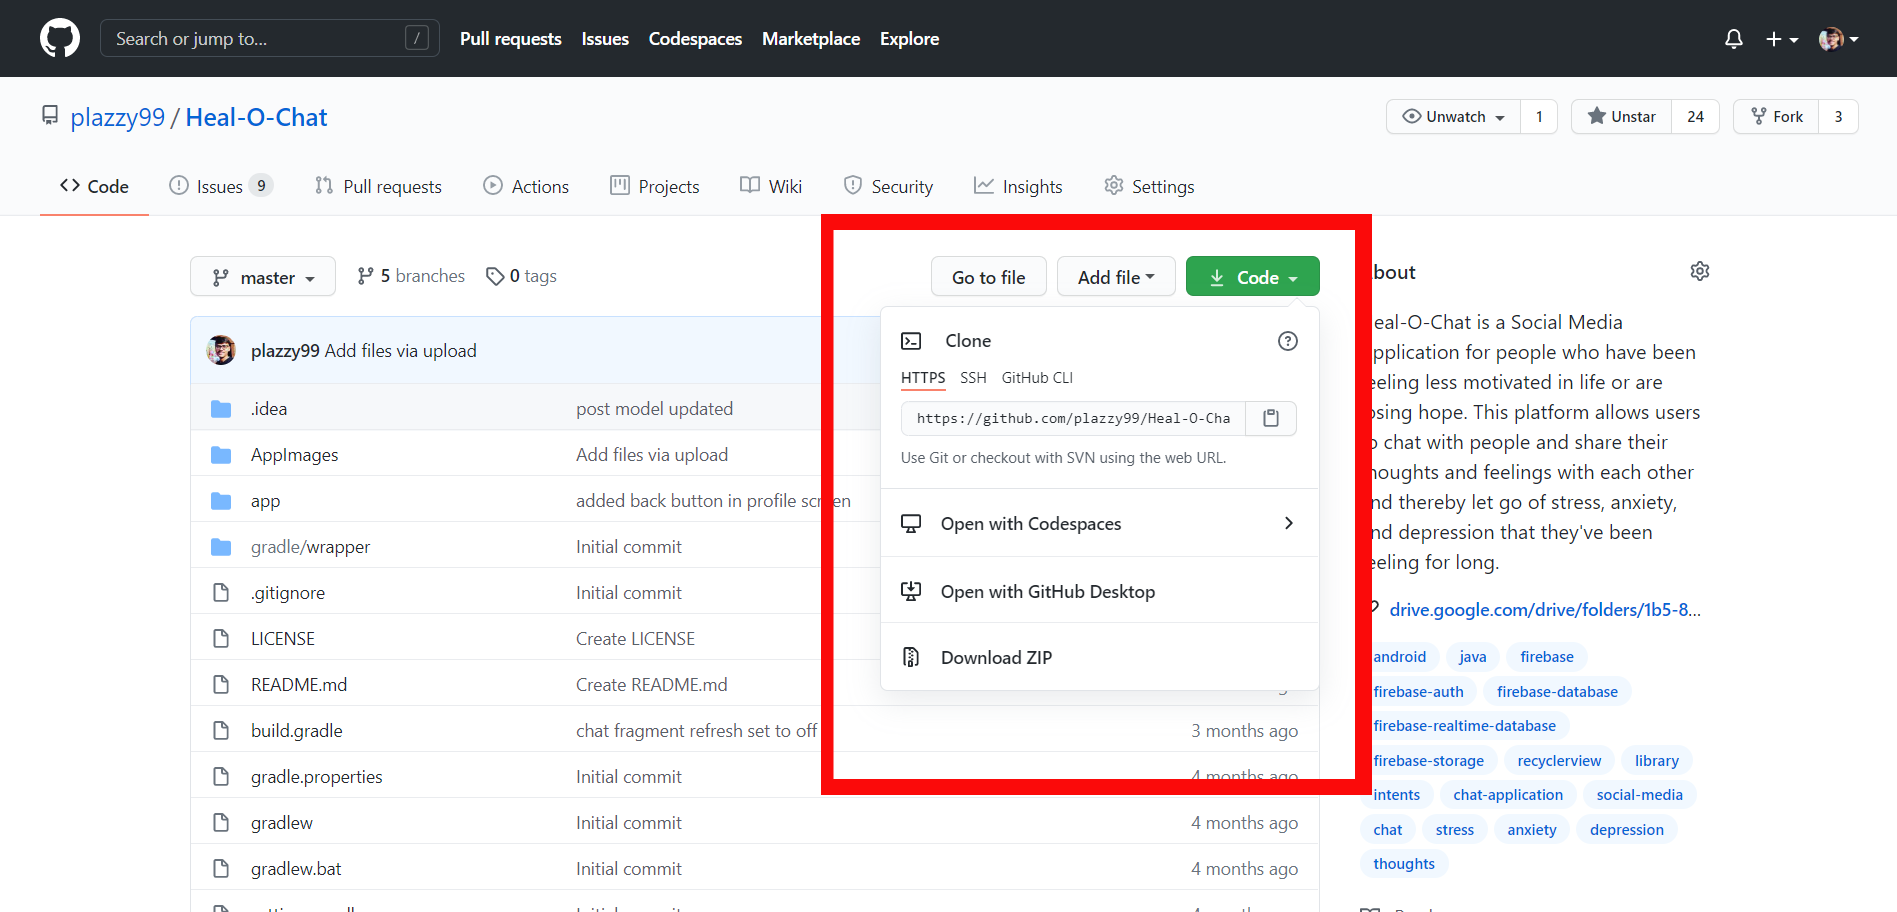The image size is (1897, 912).
Task: Focus the Search or jump to field
Action: click(x=270, y=38)
